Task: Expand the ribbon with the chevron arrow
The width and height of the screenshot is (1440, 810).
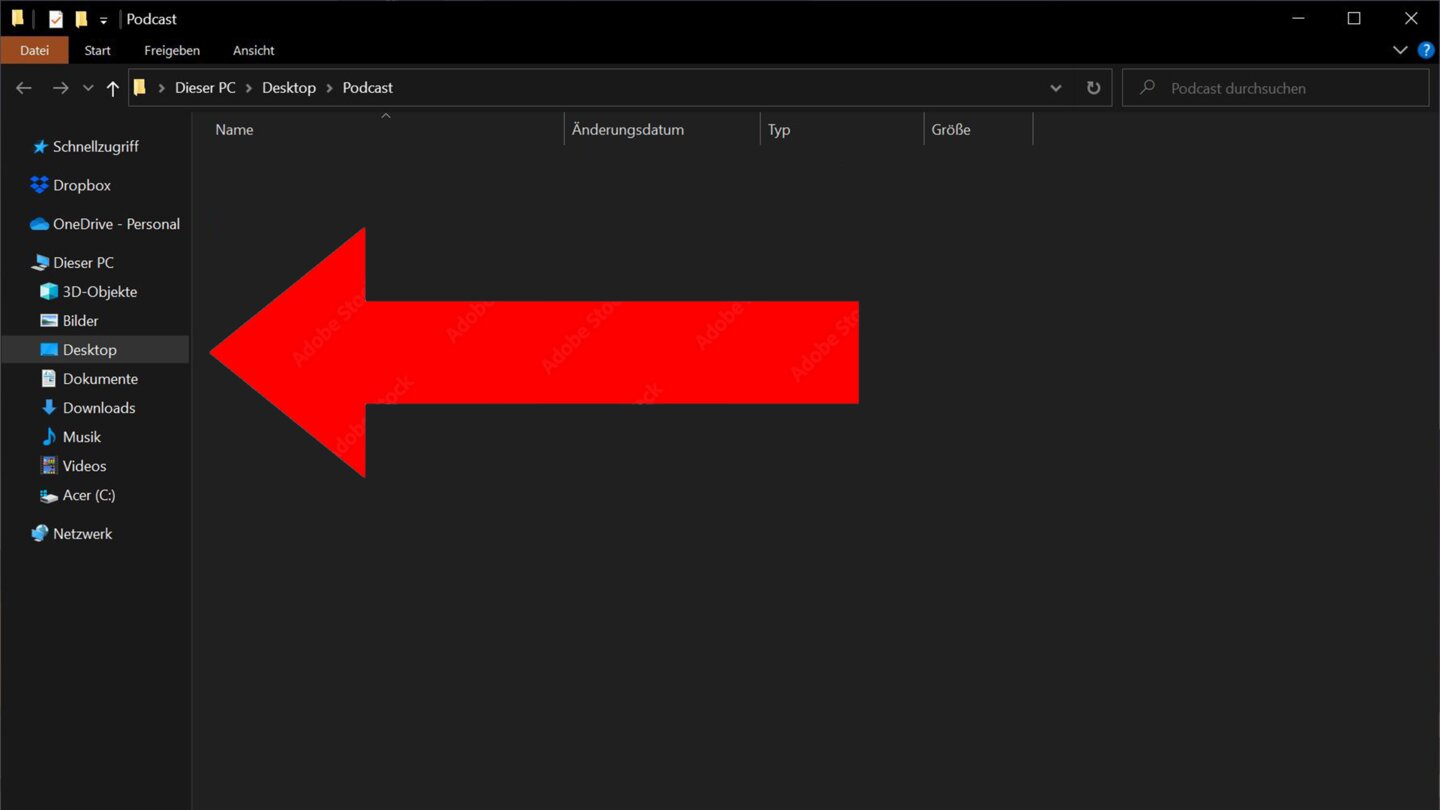Action: click(1400, 50)
